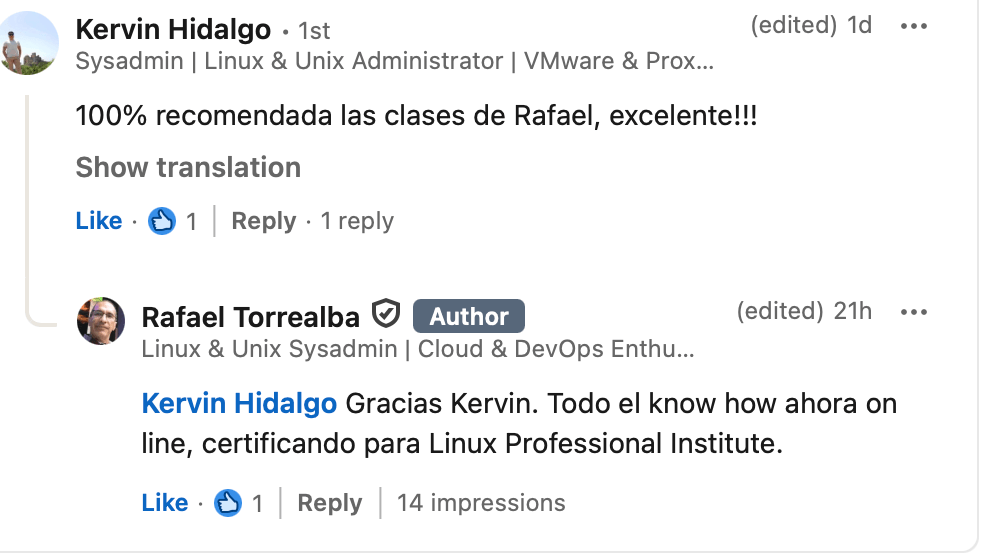View 14 impressions on Rafael's reply
This screenshot has height=556, width=996.
pos(481,503)
